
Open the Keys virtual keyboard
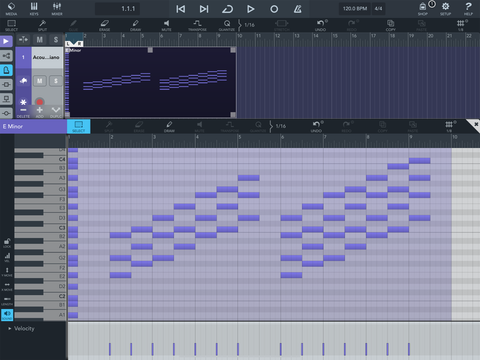pyautogui.click(x=34, y=9)
